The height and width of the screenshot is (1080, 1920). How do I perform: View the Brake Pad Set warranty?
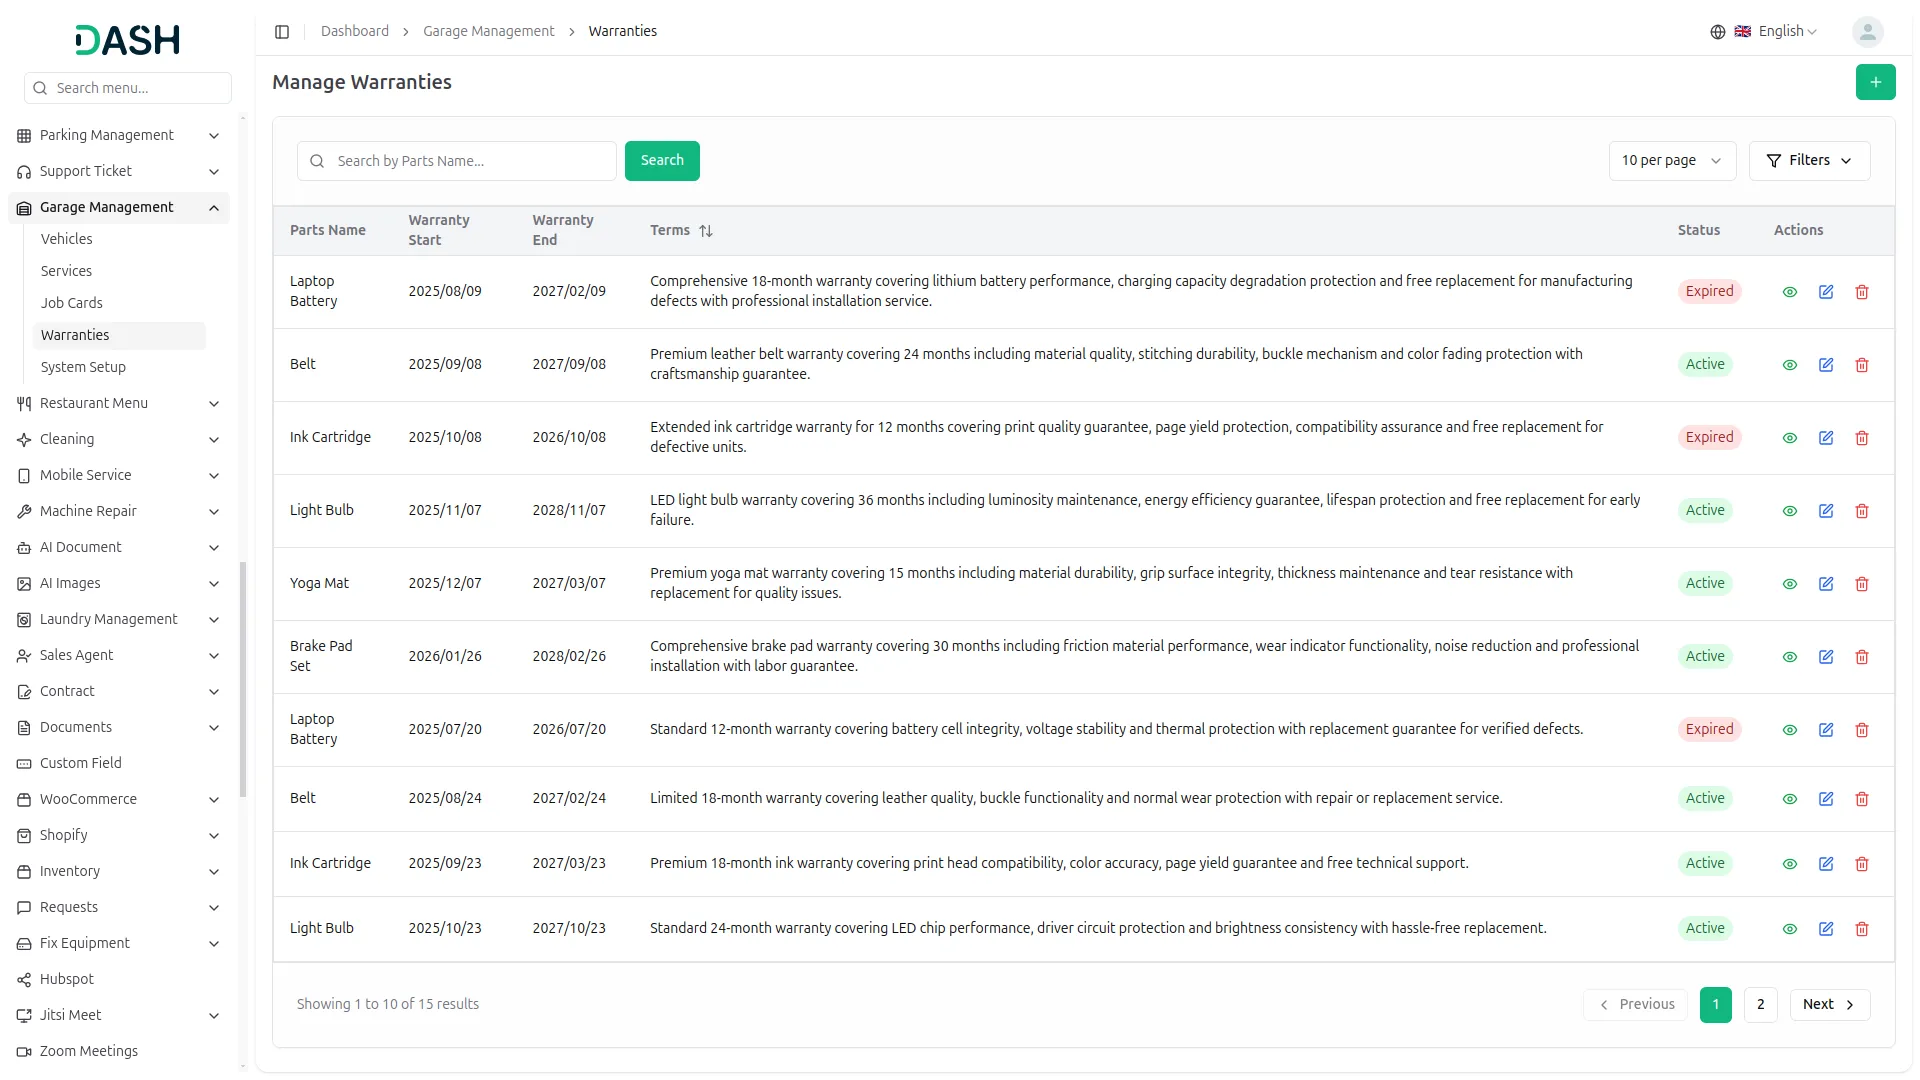[x=1789, y=657]
